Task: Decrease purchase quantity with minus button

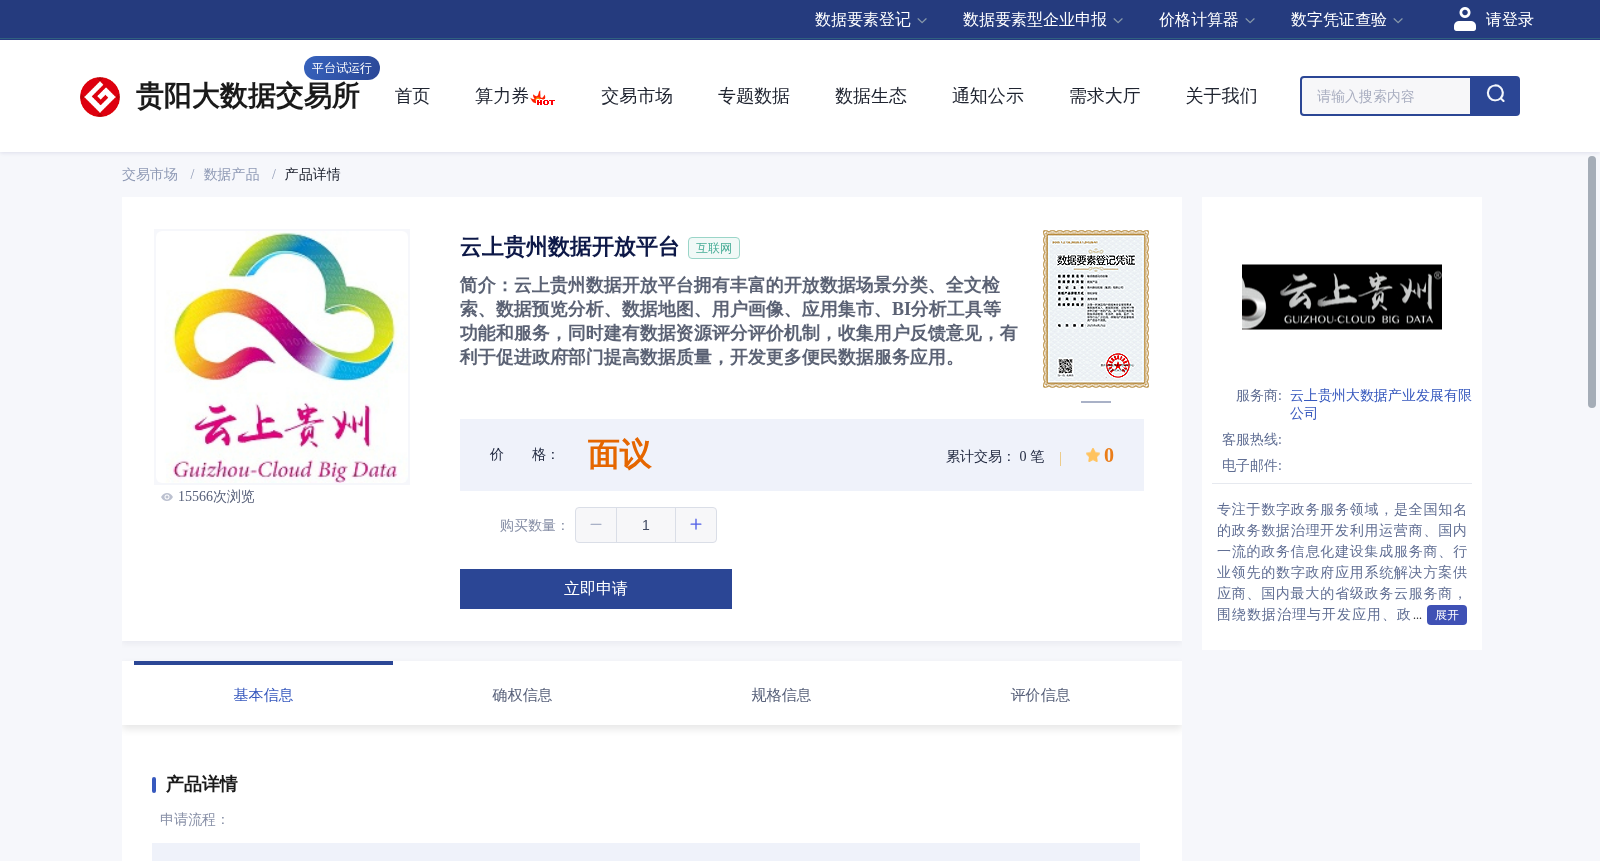Action: coord(596,525)
